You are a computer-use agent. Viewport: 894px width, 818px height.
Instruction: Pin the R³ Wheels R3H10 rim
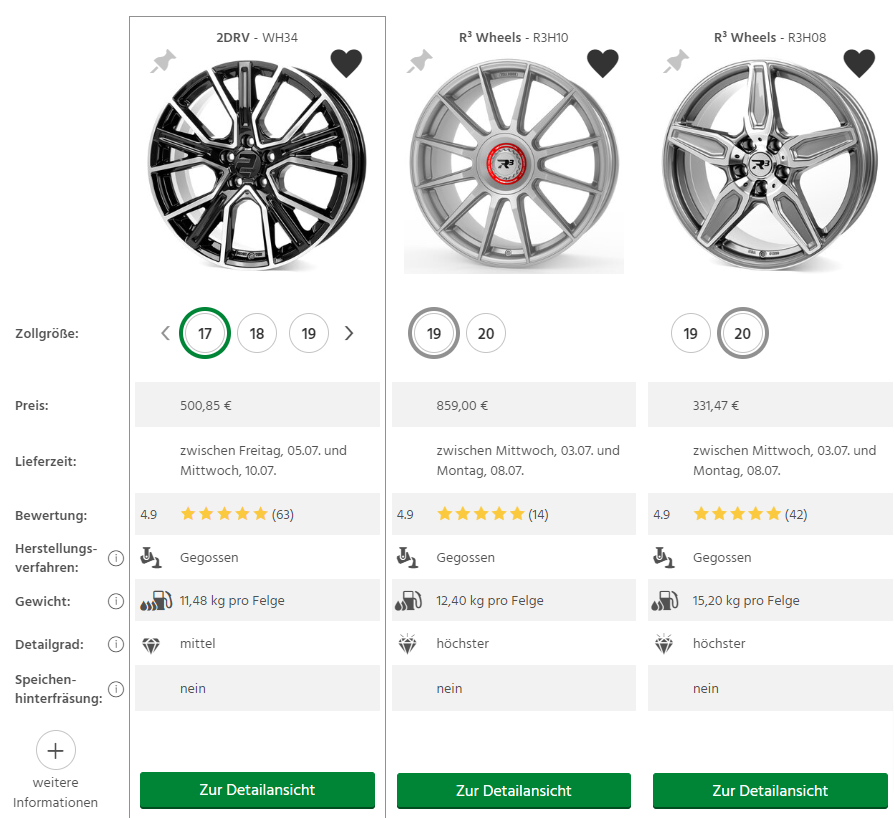click(419, 63)
